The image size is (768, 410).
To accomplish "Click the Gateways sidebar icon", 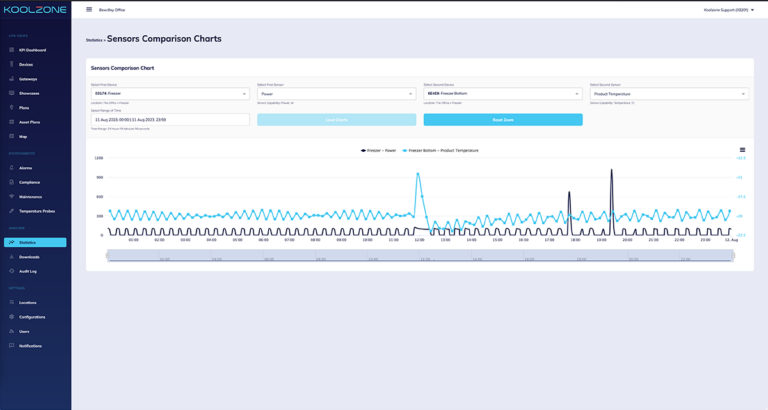I will coord(12,79).
